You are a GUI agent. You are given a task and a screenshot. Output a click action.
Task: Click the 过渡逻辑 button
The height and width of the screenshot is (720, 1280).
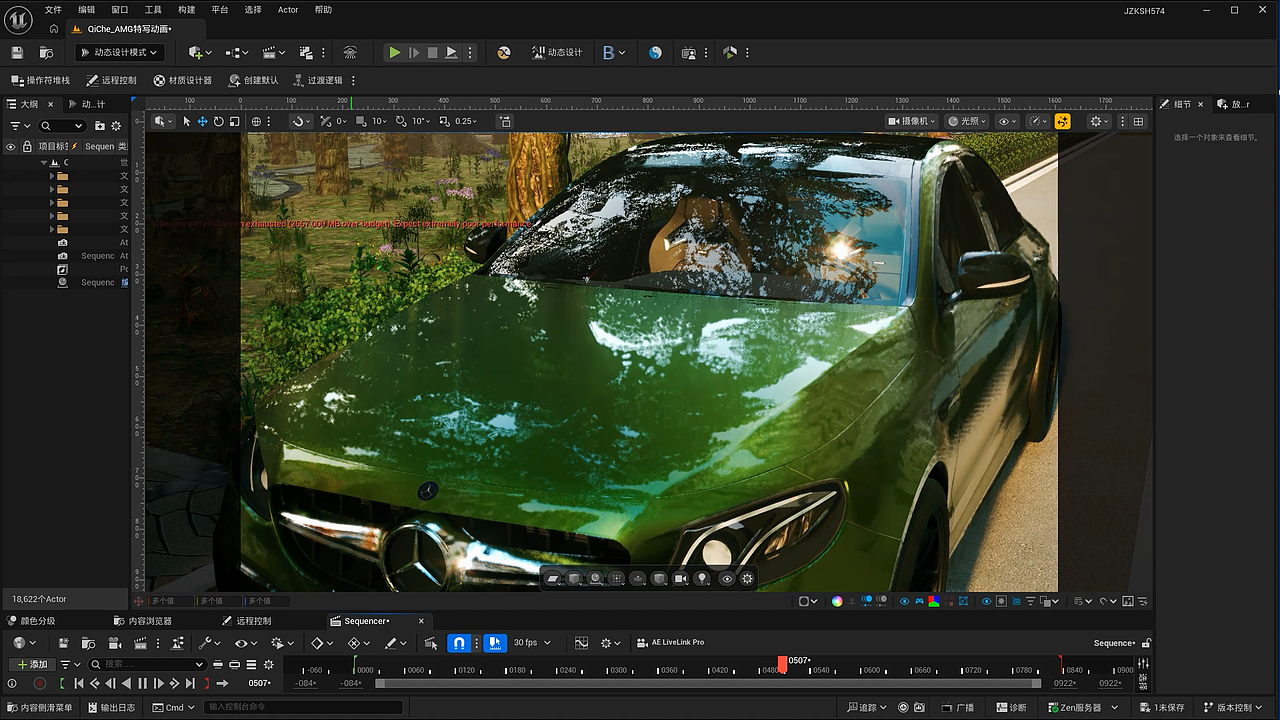coord(318,80)
